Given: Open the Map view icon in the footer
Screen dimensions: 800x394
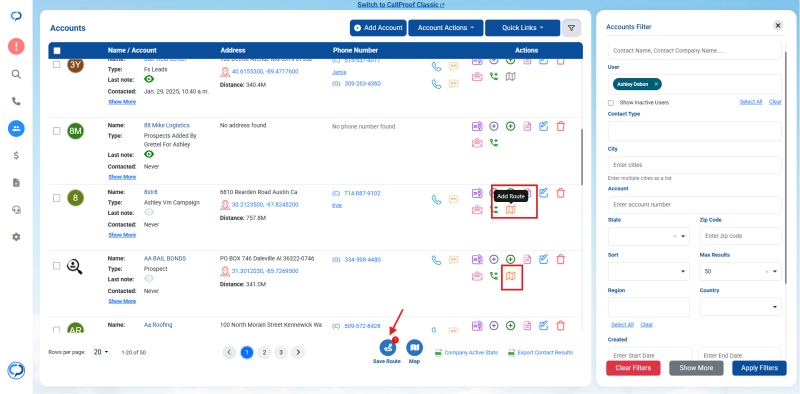Looking at the screenshot, I should tap(415, 348).
